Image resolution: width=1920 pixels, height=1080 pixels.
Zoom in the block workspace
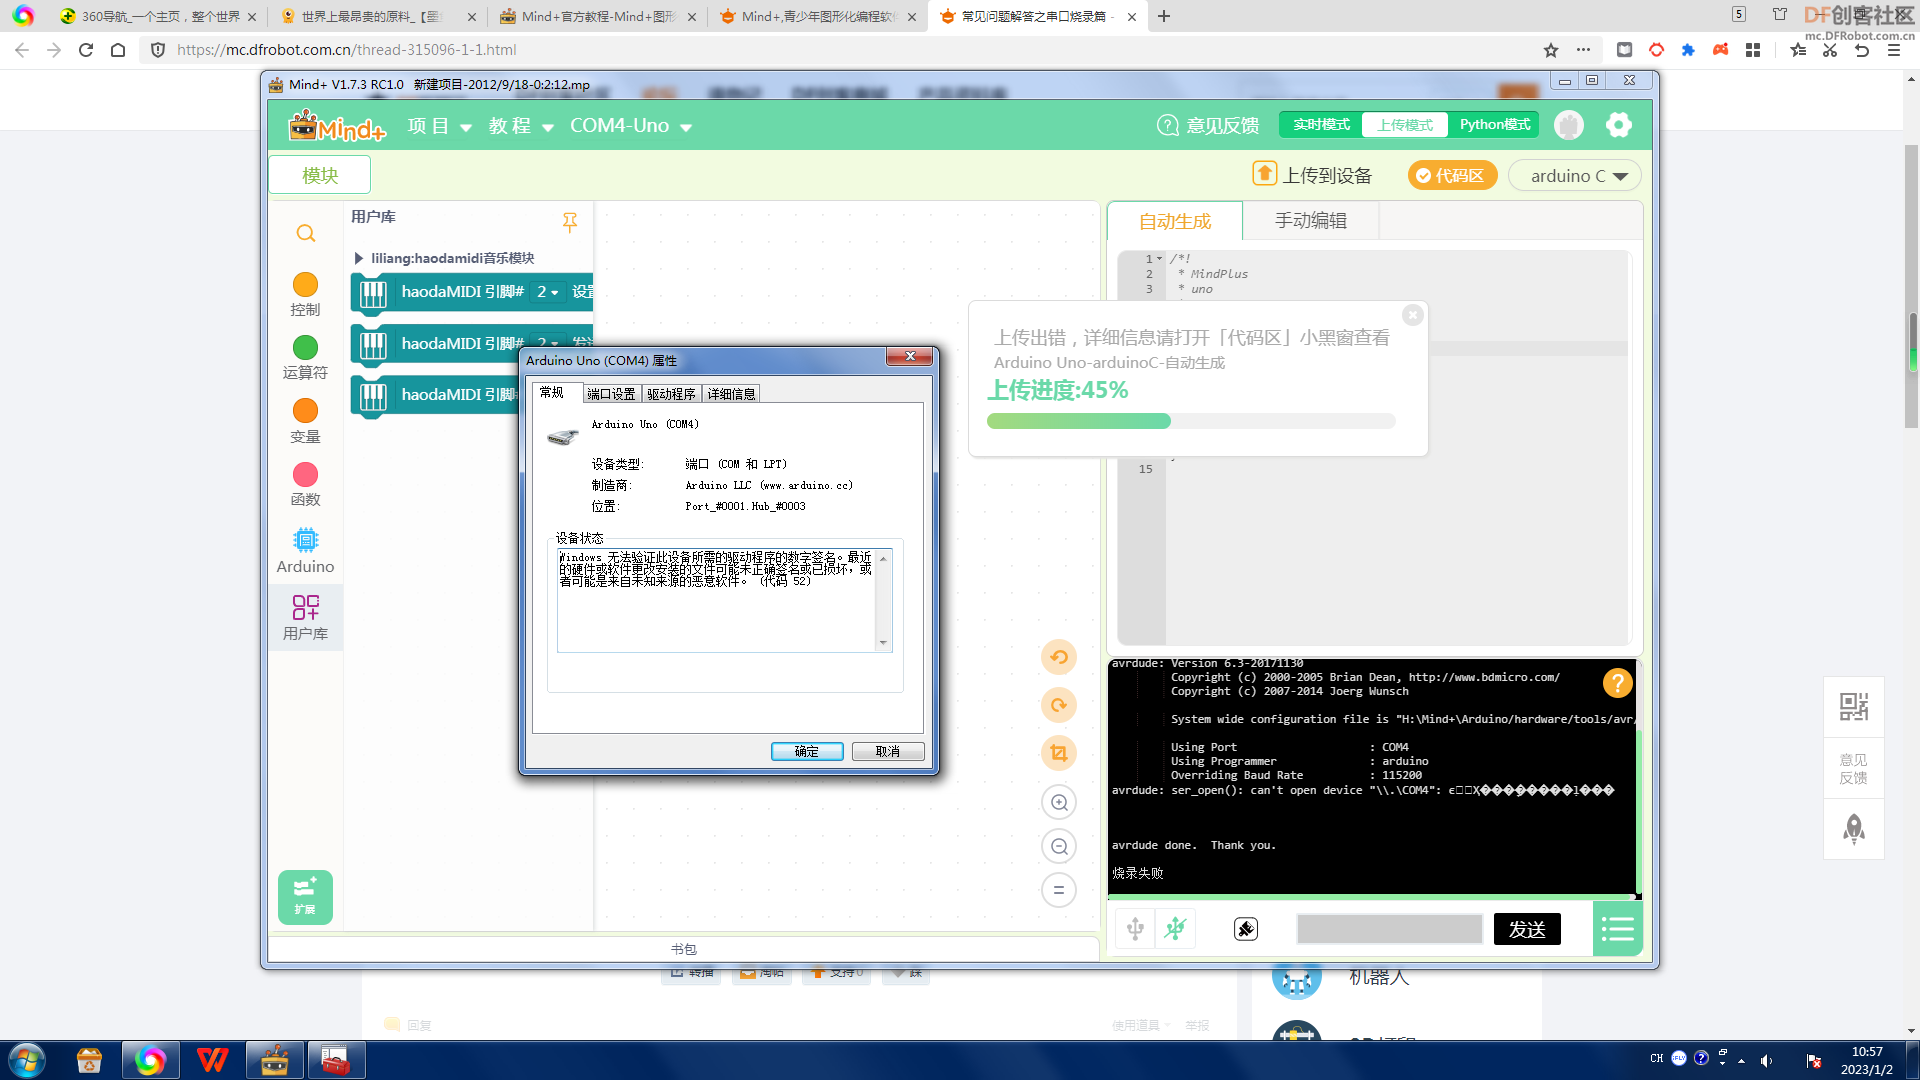[1059, 802]
